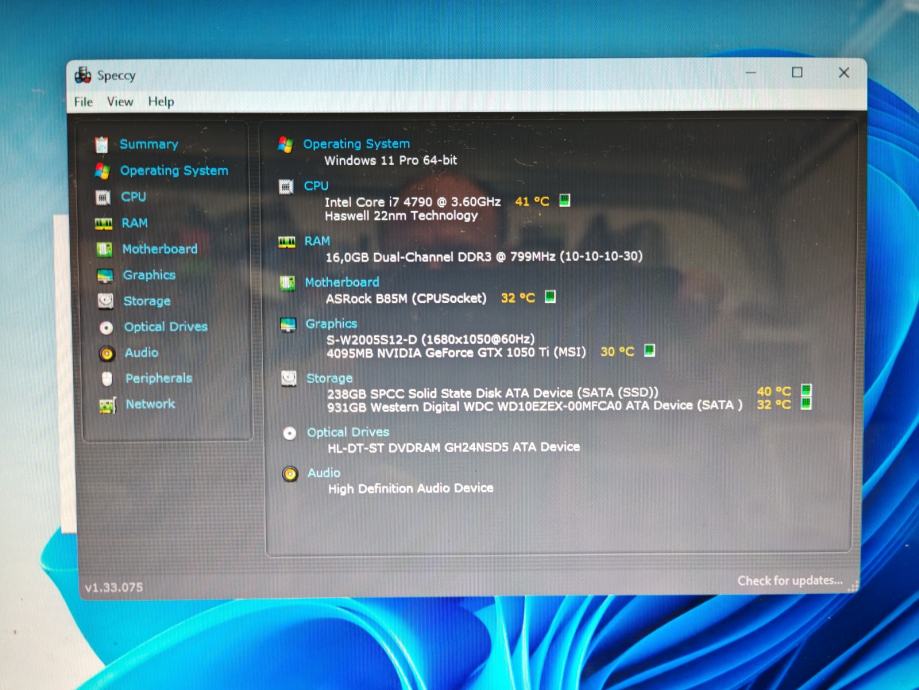Click the Motherboard icon in summary pane
The width and height of the screenshot is (919, 690).
287,283
